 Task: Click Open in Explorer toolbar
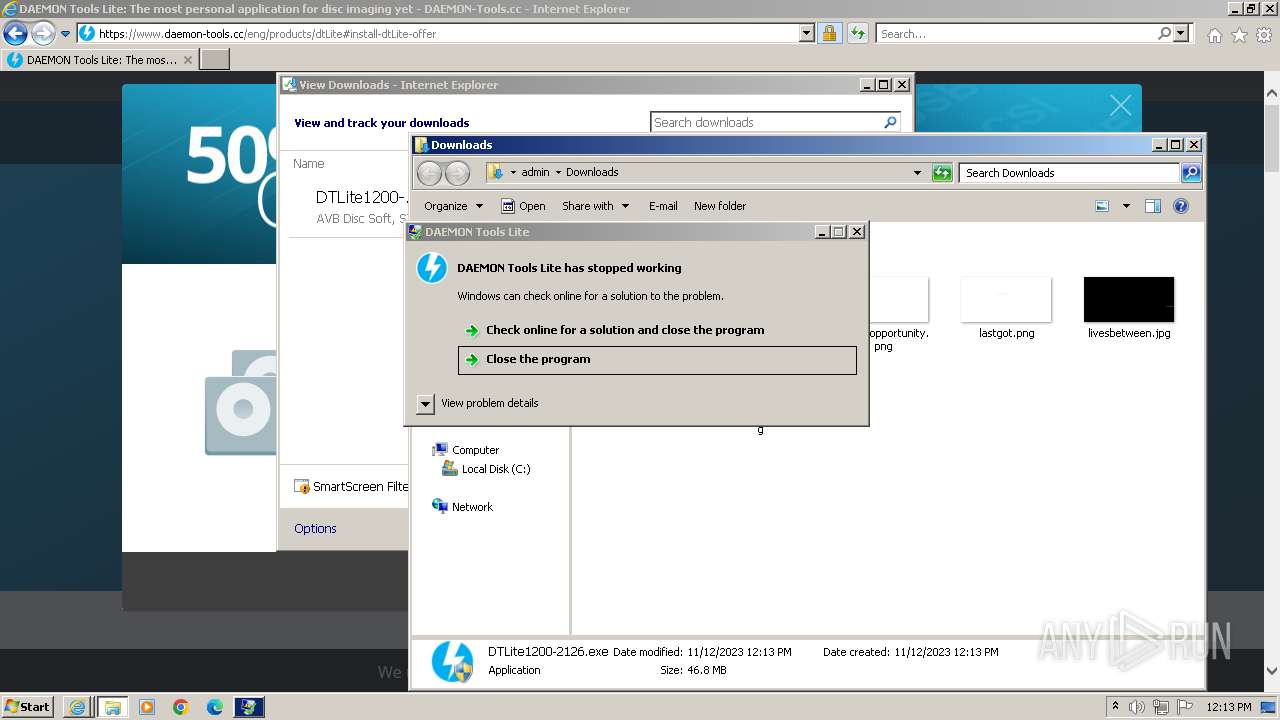pos(523,206)
